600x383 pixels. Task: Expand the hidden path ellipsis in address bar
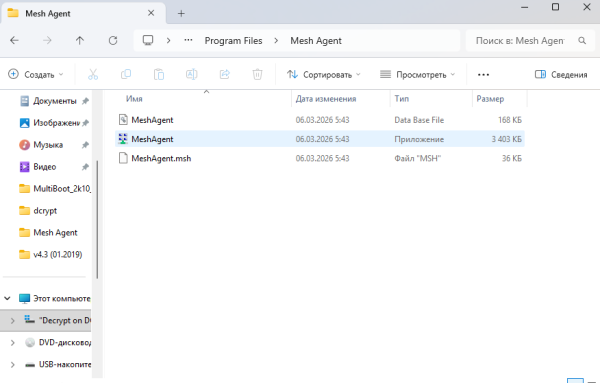click(188, 40)
